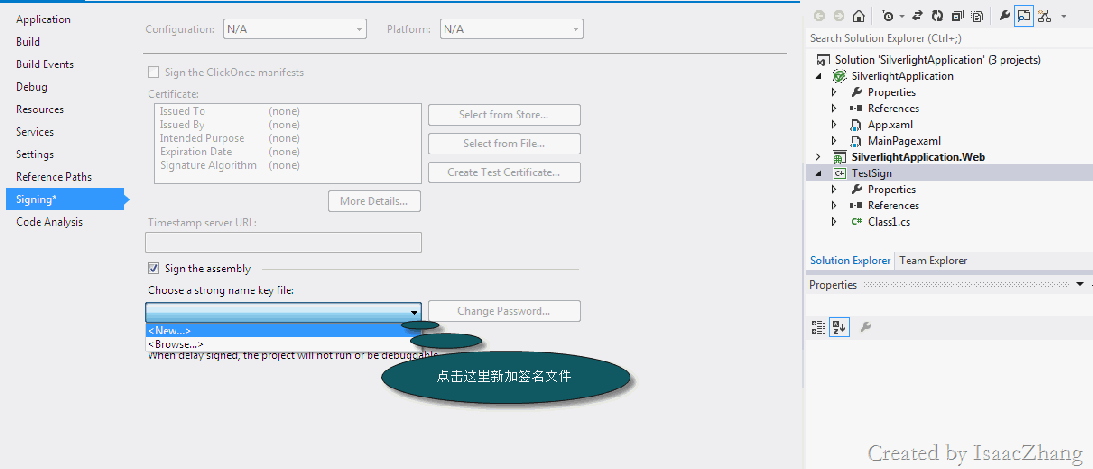Click the Back navigation arrow in Solution Explorer
The height and width of the screenshot is (469, 1093).
[x=819, y=16]
